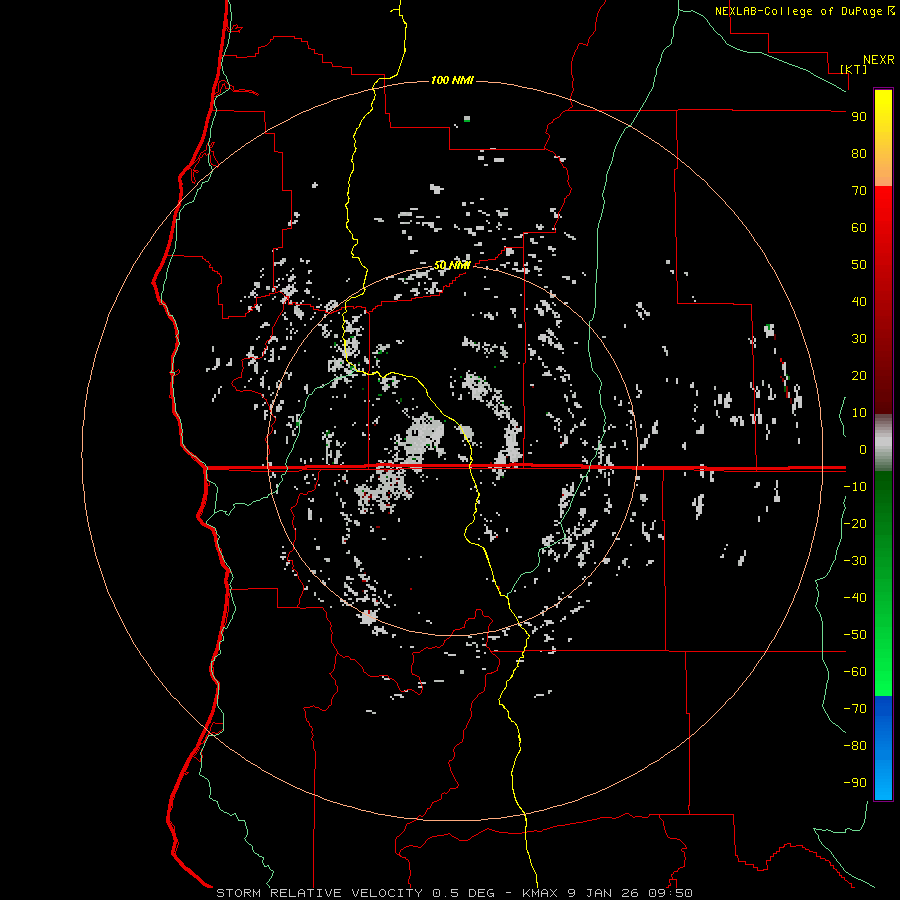Click the -70 value on velocity scale
This screenshot has width=900, height=900.
(855, 709)
